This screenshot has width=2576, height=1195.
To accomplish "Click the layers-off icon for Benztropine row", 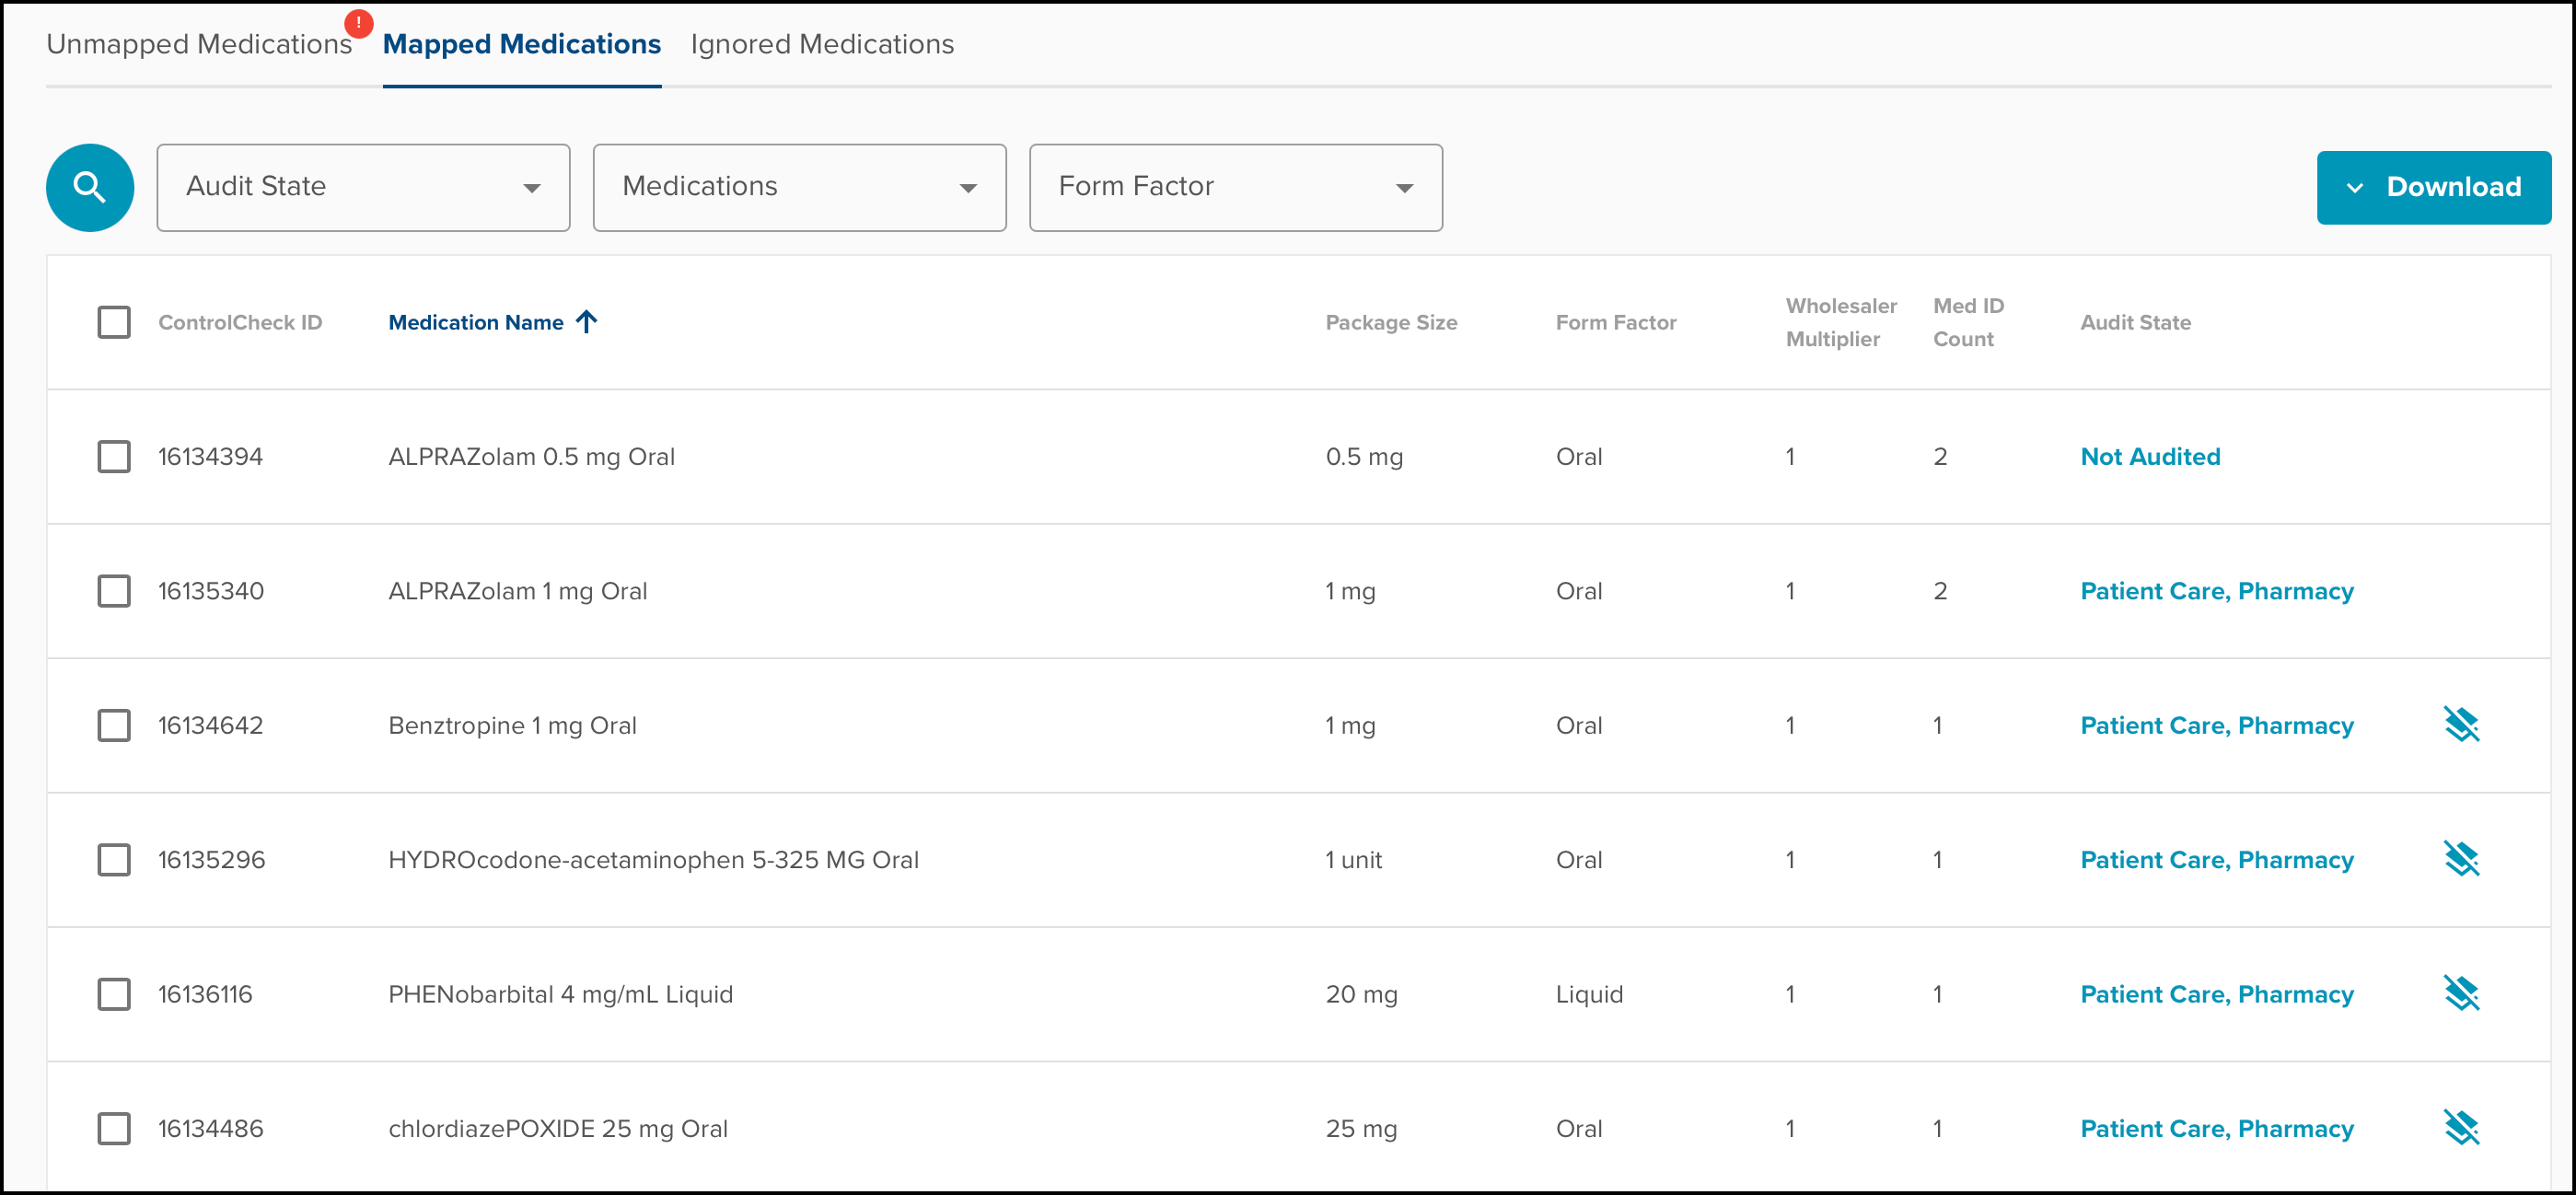I will 2460,725.
